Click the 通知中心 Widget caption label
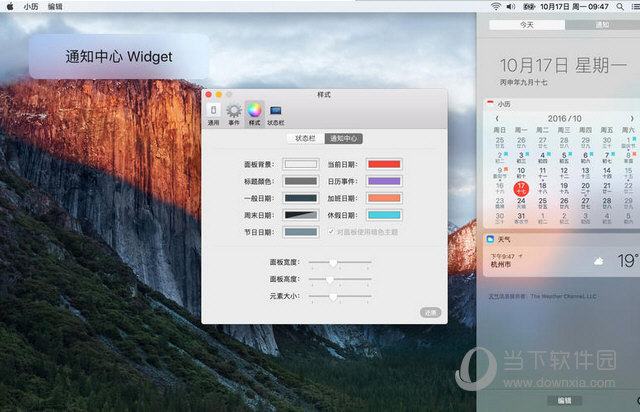Image resolution: width=640 pixels, height=412 pixels. point(119,56)
